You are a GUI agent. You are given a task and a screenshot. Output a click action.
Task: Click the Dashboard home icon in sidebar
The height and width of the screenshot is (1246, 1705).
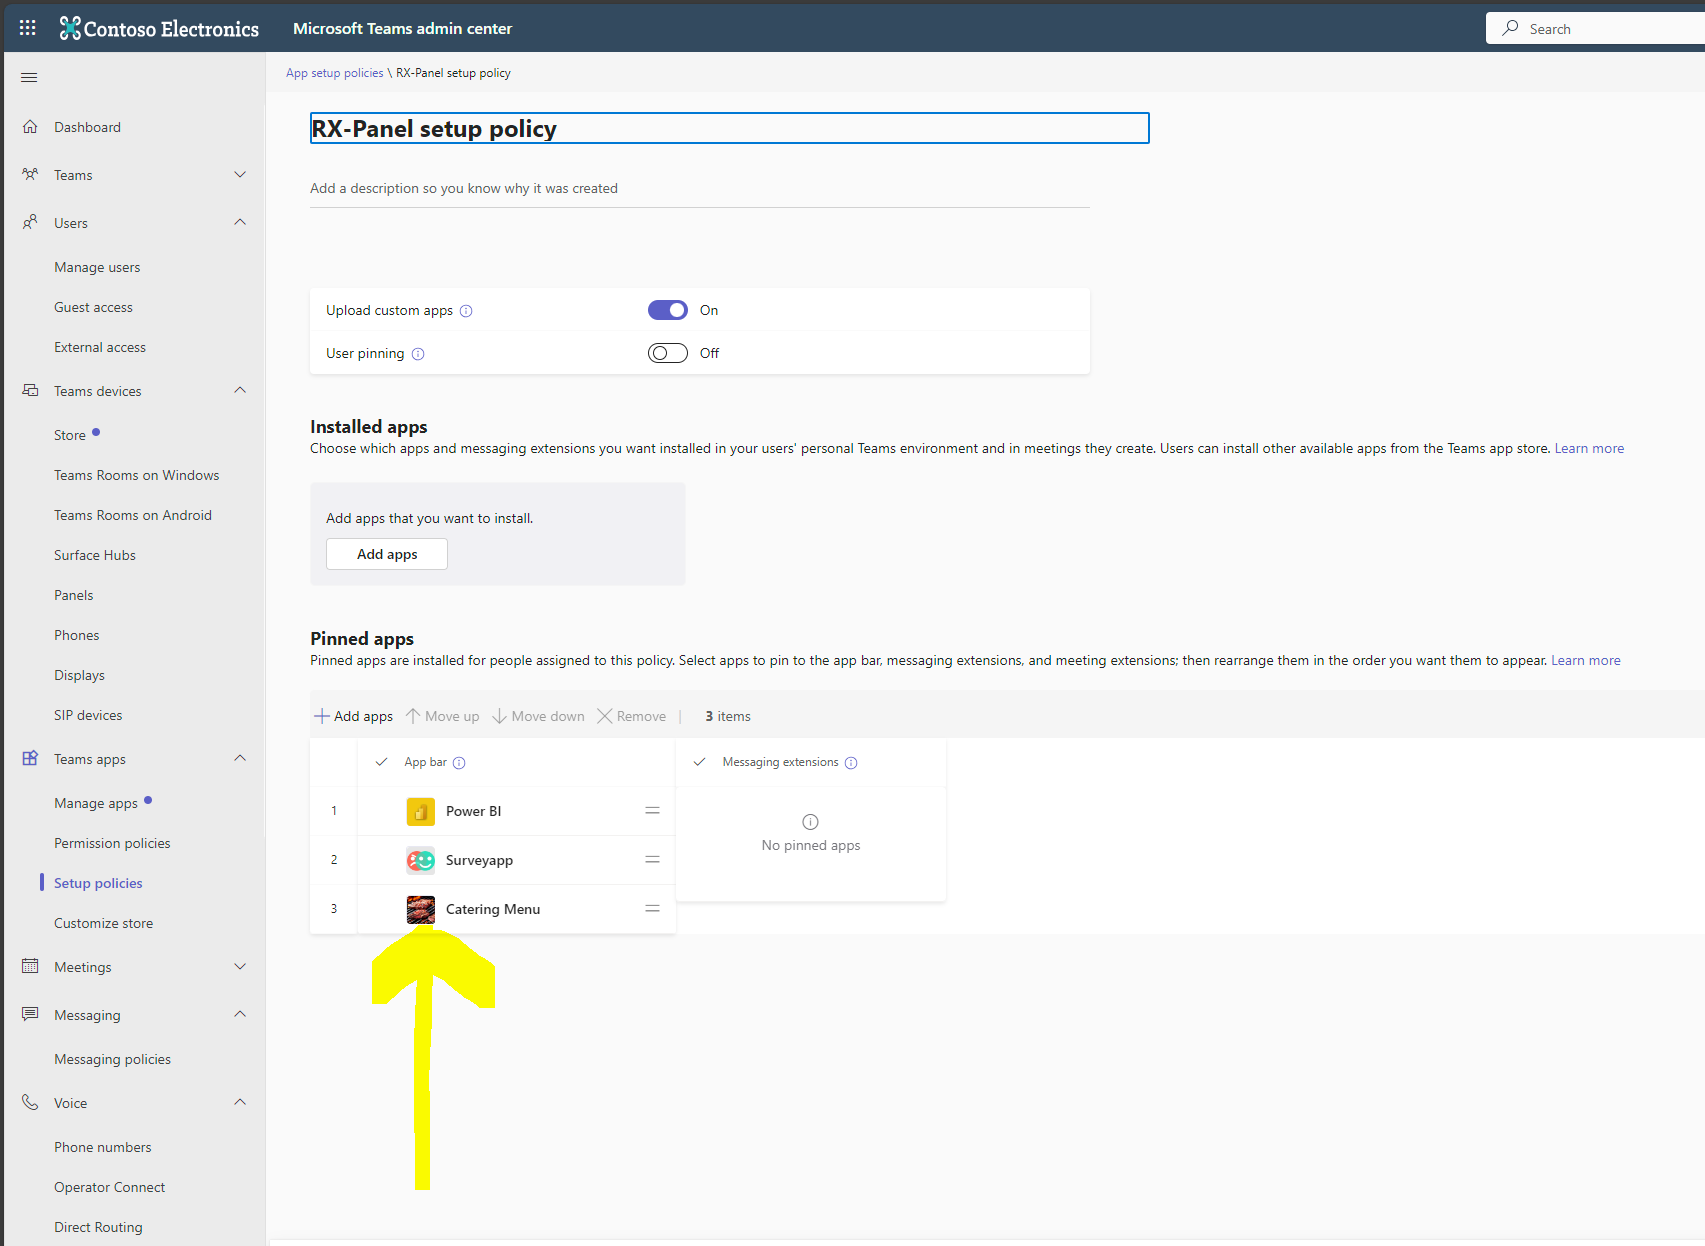point(31,126)
